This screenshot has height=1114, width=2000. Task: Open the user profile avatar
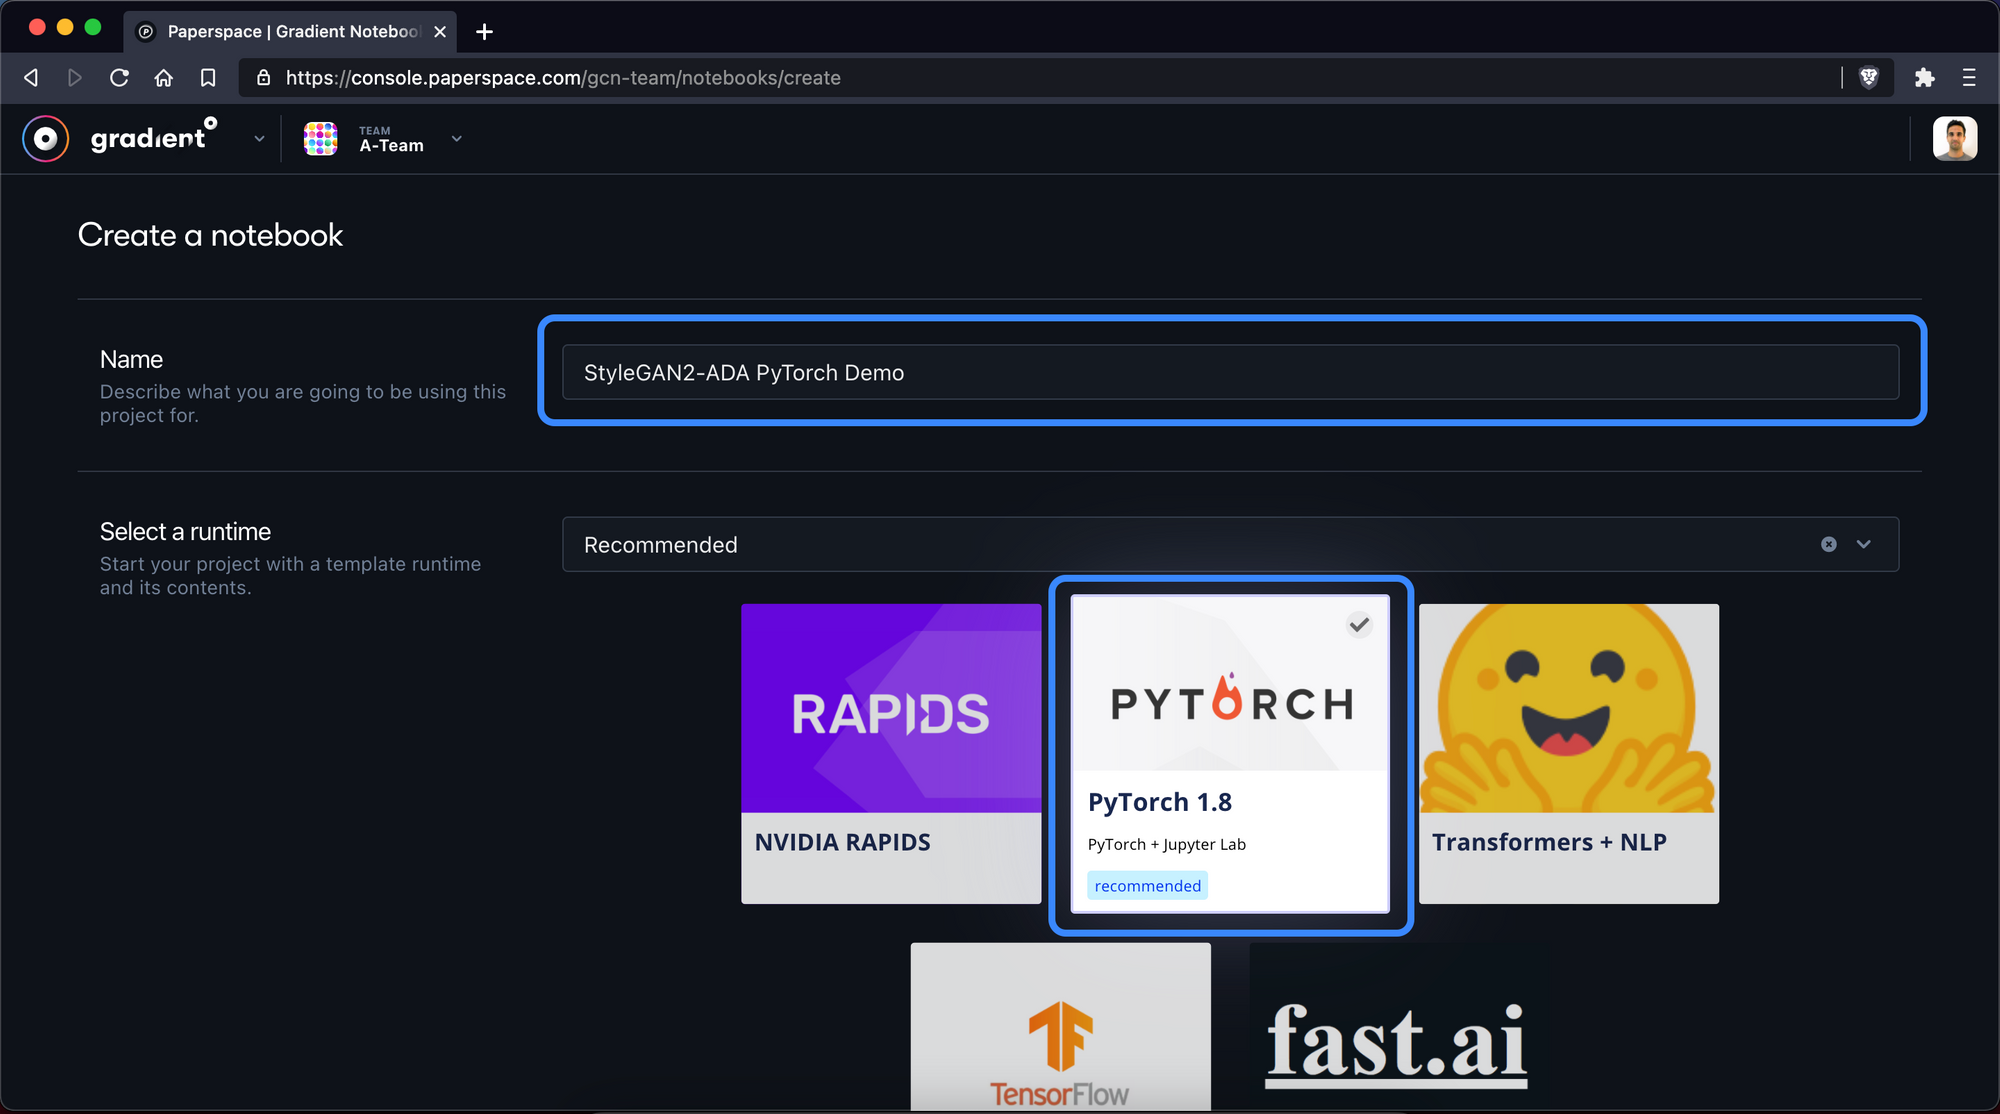click(1954, 139)
